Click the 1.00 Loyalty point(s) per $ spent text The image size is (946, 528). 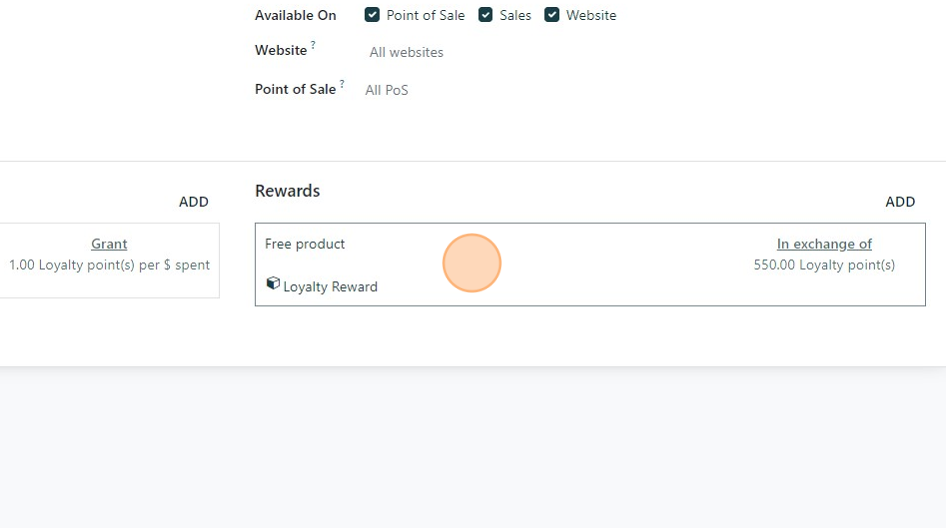coord(109,265)
